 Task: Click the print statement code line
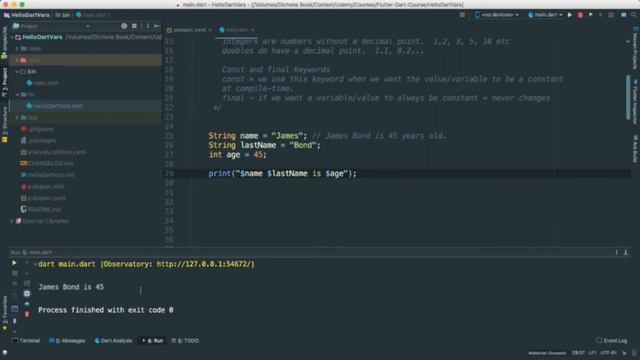(282, 173)
